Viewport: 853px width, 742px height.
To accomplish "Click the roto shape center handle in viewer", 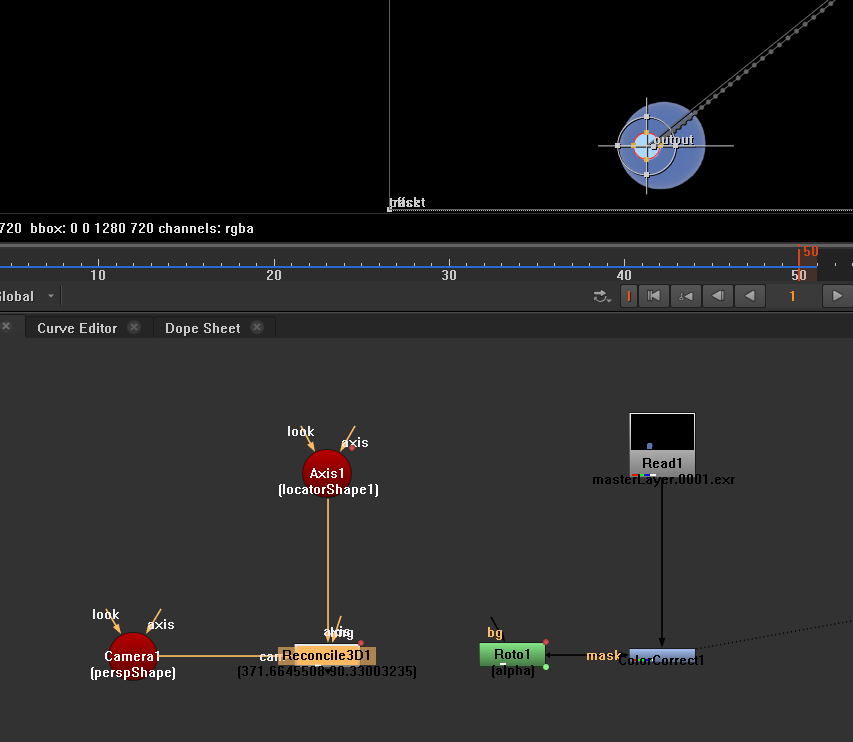I will coord(646,146).
